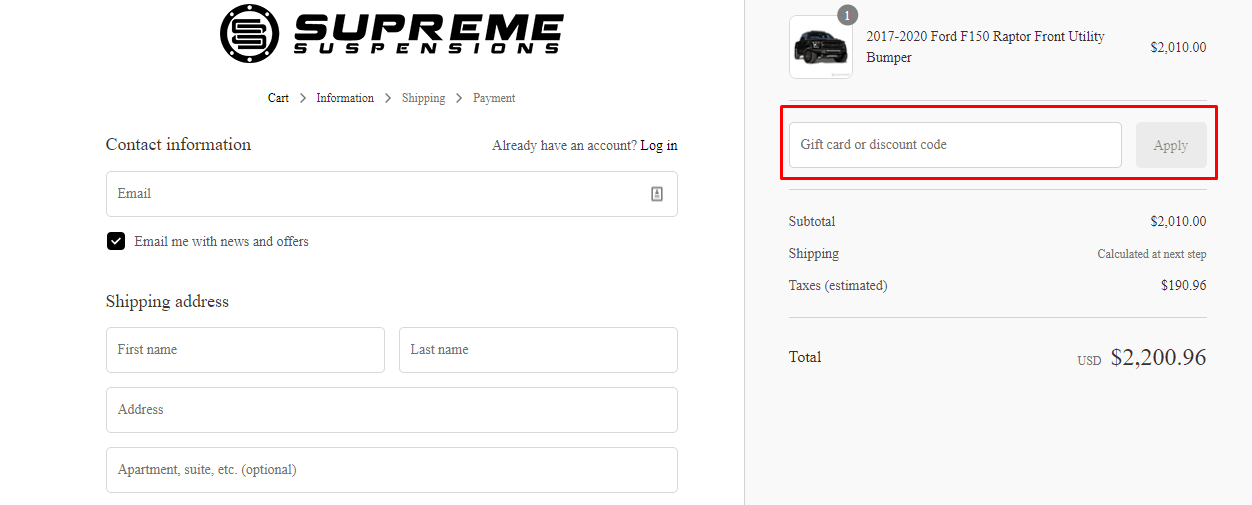Image resolution: width=1252 pixels, height=505 pixels.
Task: Click the contact card icon in Email field
Action: (x=657, y=194)
